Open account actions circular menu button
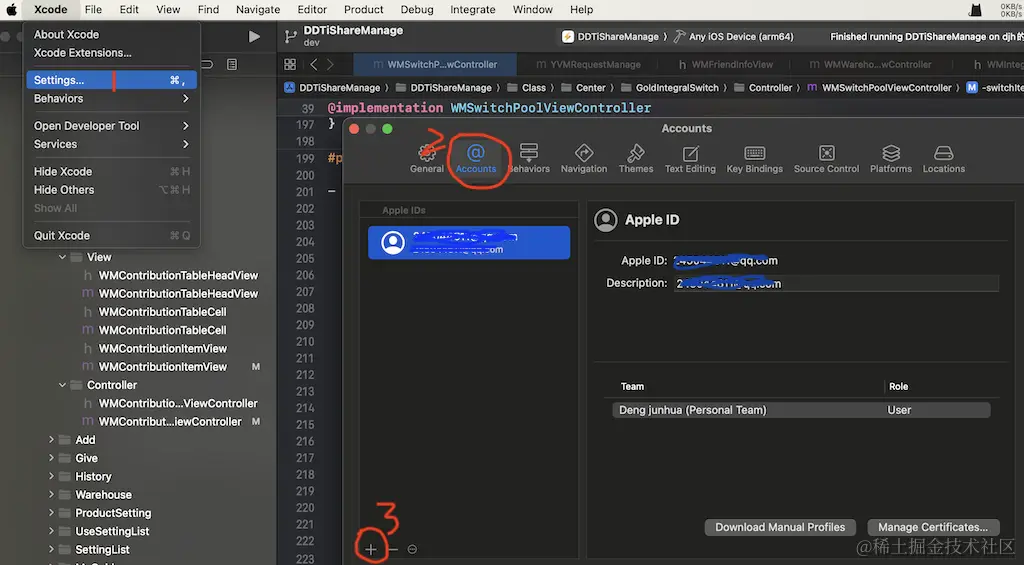 click(412, 549)
